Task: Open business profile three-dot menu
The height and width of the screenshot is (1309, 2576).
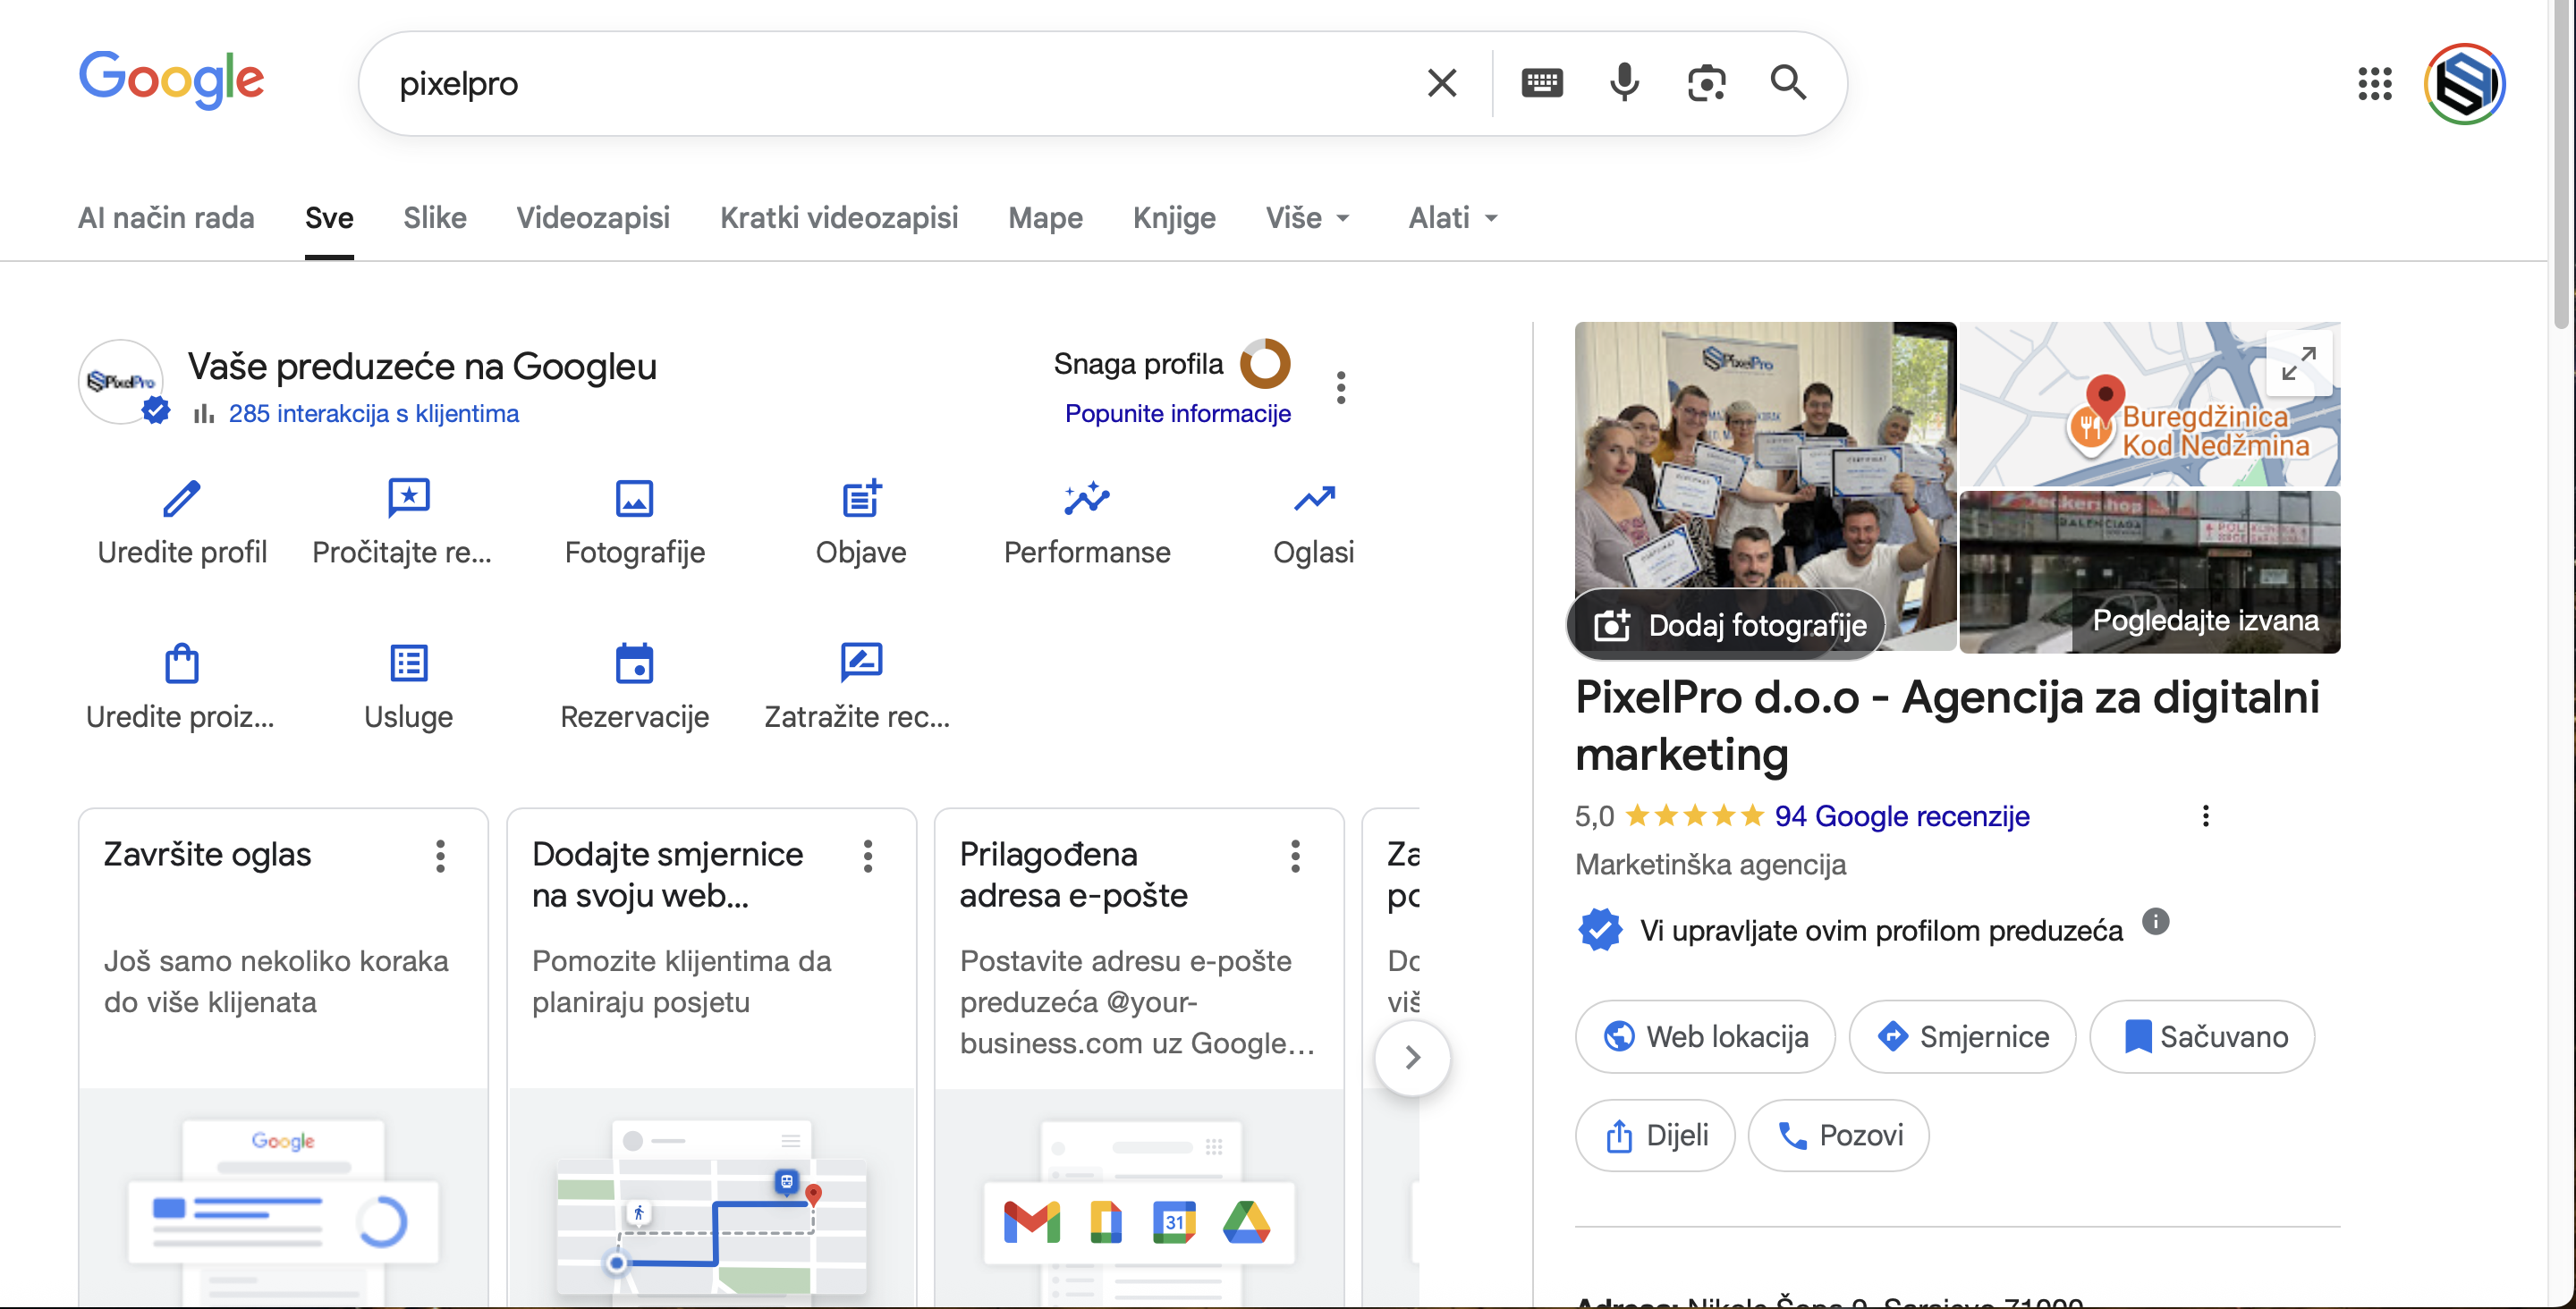Action: point(1341,388)
